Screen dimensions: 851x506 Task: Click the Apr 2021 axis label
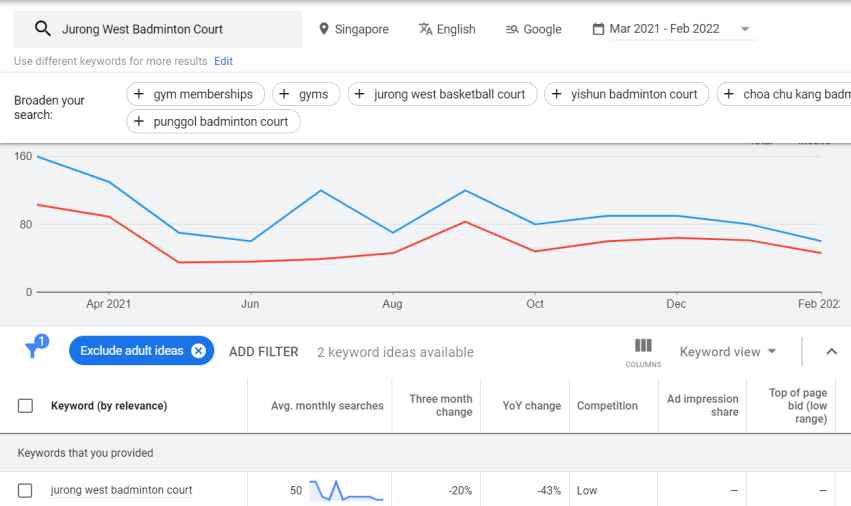109,303
